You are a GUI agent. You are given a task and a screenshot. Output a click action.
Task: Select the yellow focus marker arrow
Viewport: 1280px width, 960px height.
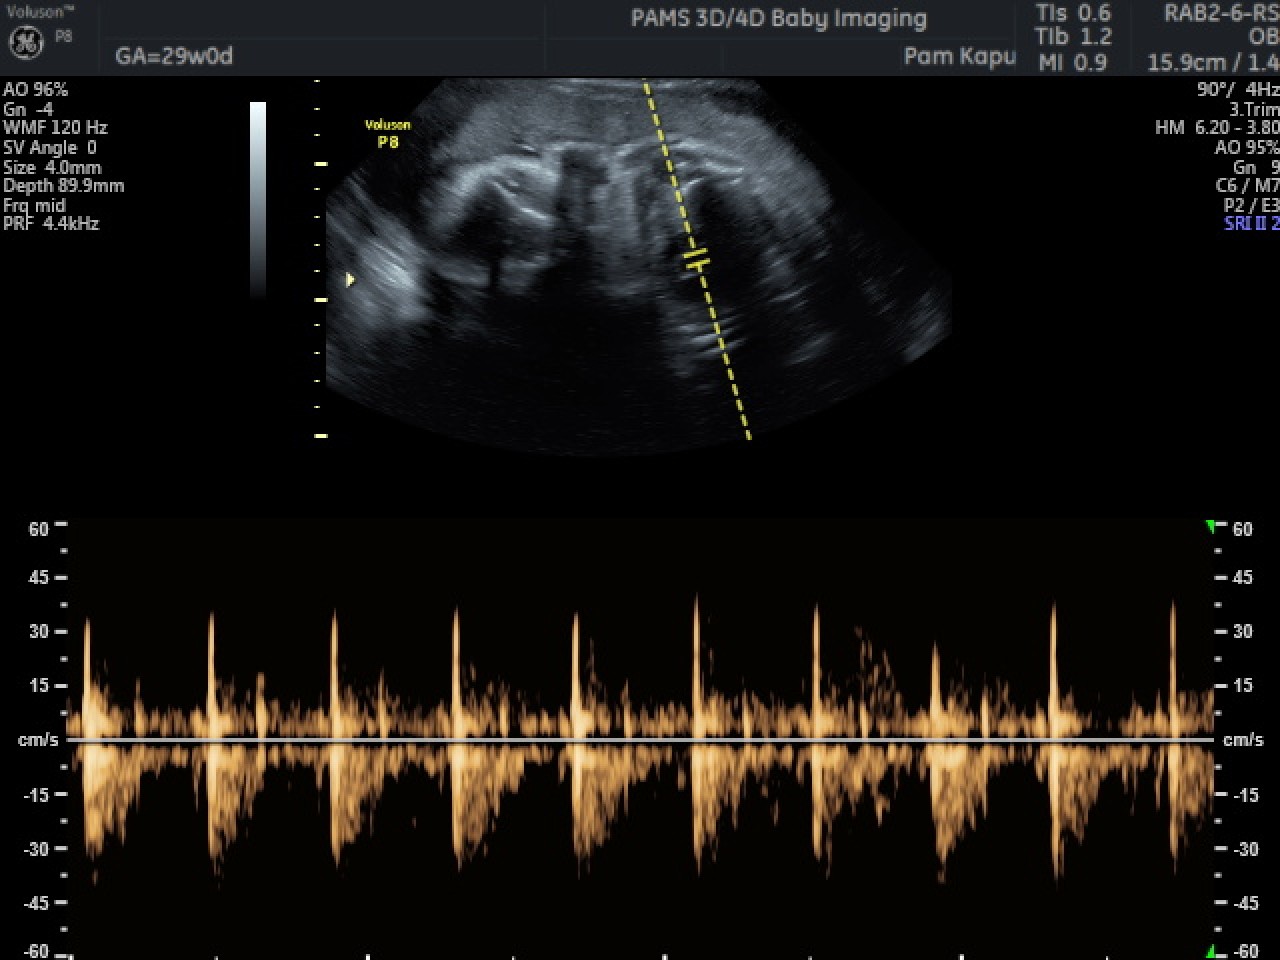(x=350, y=280)
